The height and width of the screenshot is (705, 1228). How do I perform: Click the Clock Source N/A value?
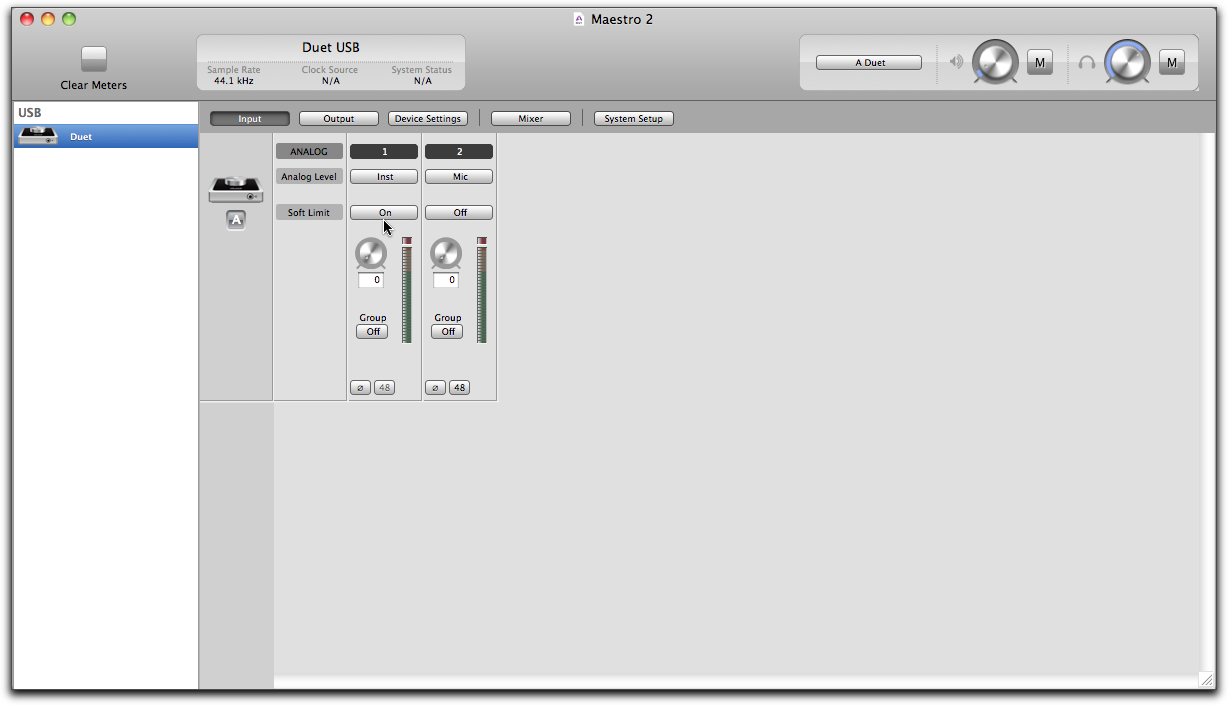tap(331, 81)
